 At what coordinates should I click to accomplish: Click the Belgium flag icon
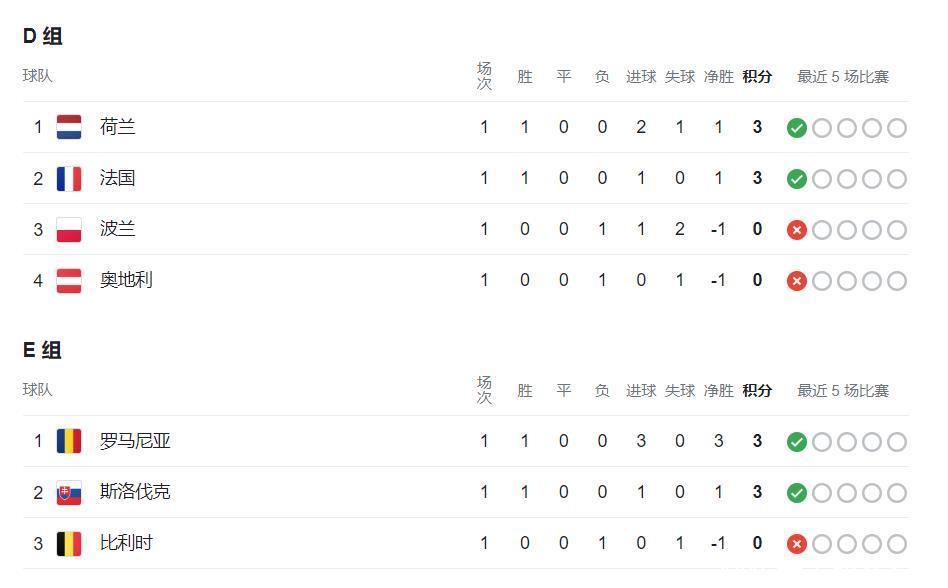69,543
